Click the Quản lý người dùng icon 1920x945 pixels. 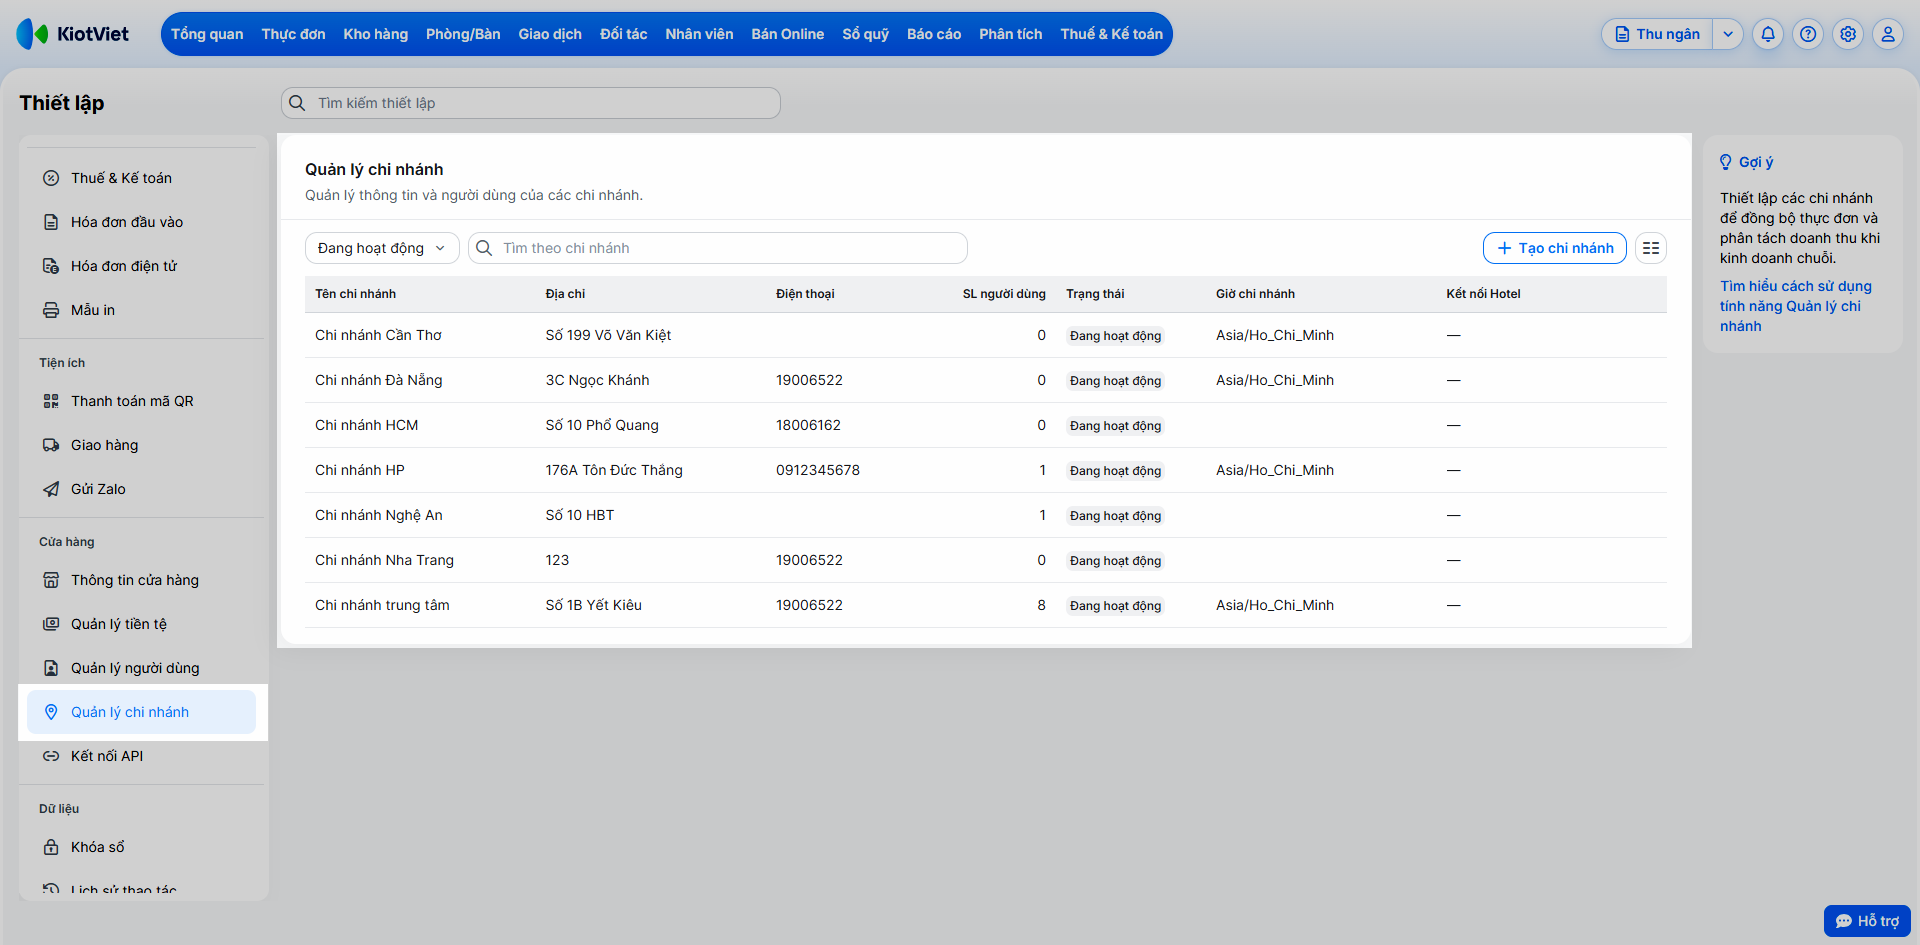click(x=51, y=668)
